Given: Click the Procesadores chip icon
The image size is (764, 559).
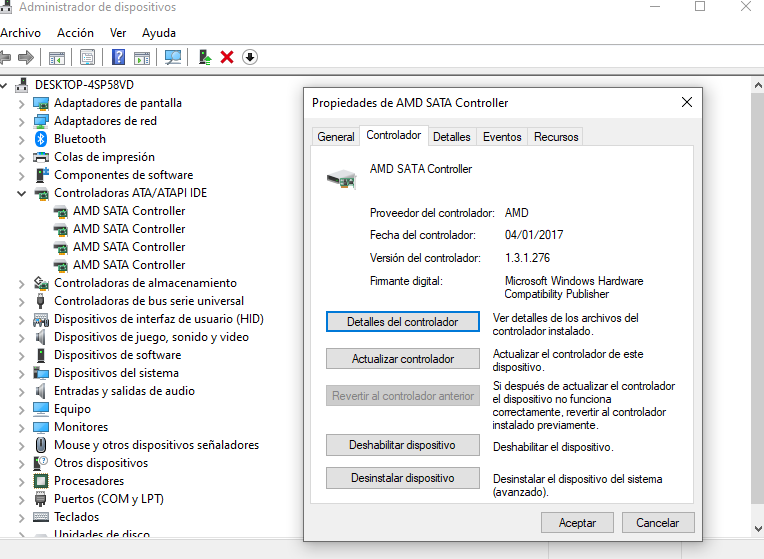Looking at the screenshot, I should coord(41,481).
